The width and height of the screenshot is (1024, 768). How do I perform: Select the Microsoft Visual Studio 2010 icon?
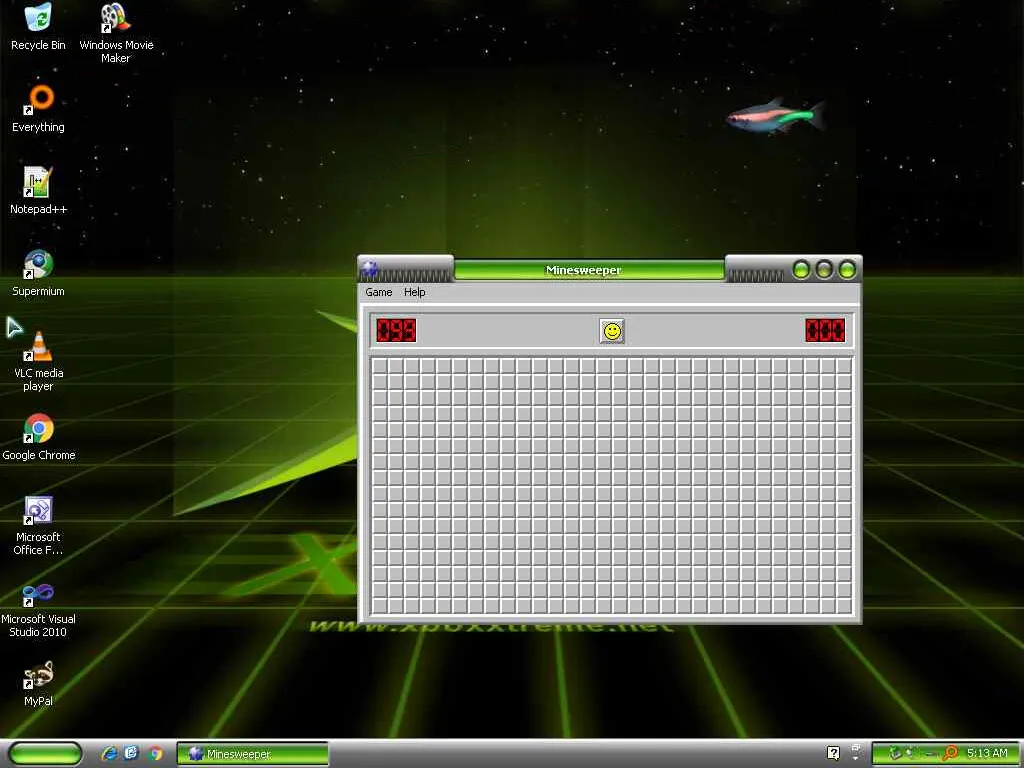point(38,611)
